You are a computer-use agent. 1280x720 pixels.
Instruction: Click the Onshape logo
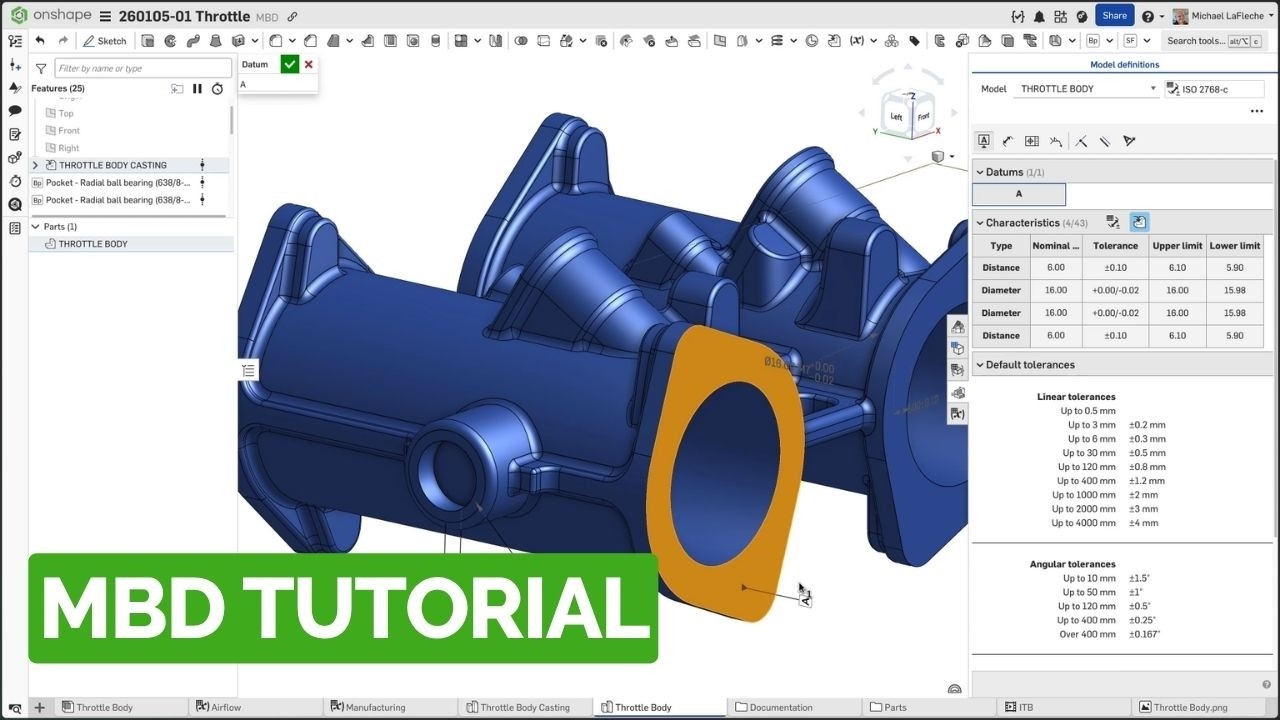pyautogui.click(x=49, y=16)
